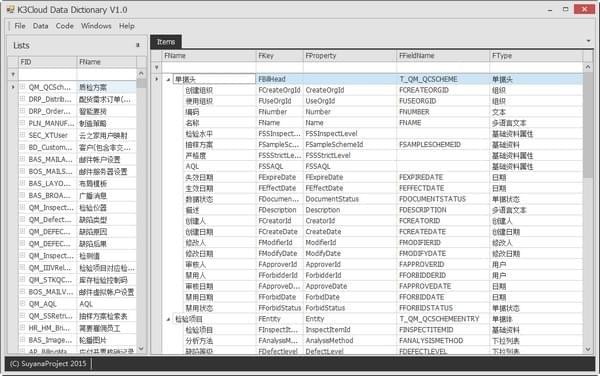This screenshot has height=376, width=600.
Task: Click the T_QM_QCSCHEMEENTRY cell
Action: tap(443, 319)
